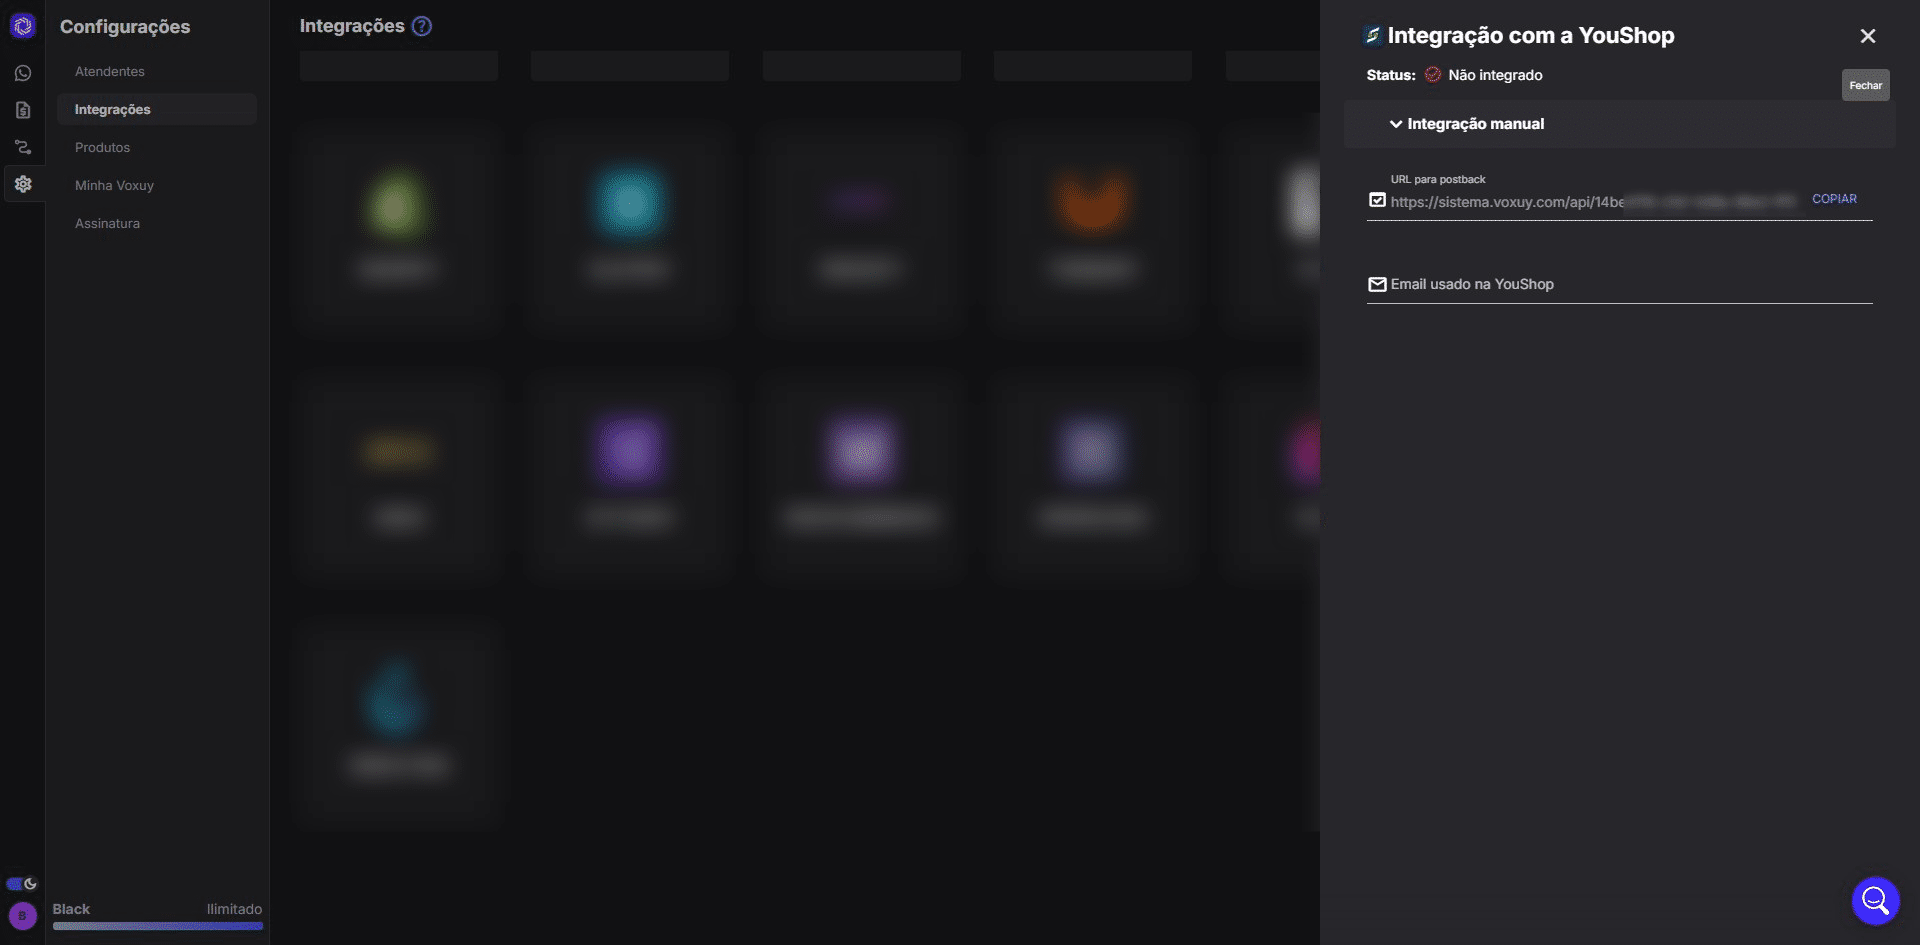Open the support chat bubble button
This screenshot has width=1920, height=945.
(x=1875, y=901)
